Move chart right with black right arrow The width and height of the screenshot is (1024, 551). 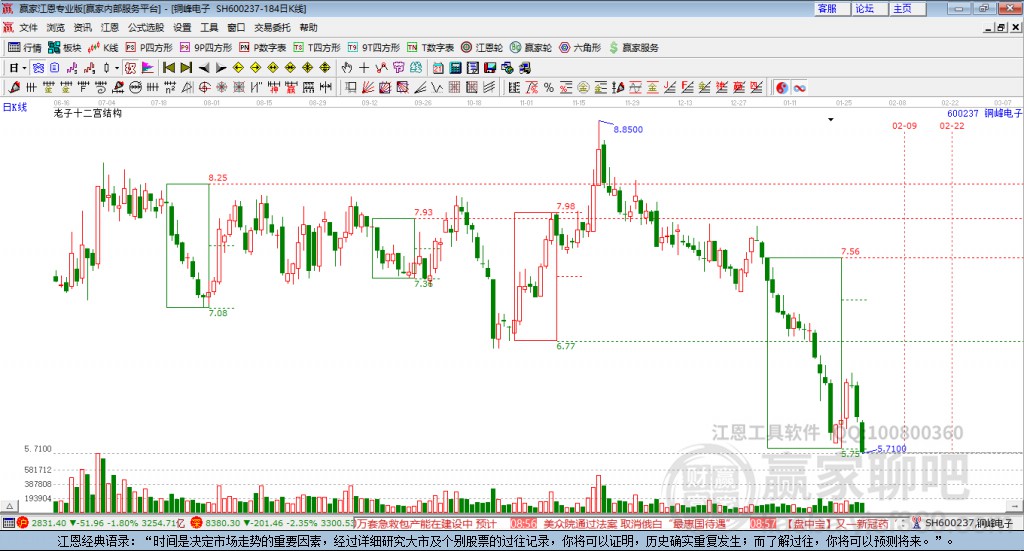[x=221, y=68]
